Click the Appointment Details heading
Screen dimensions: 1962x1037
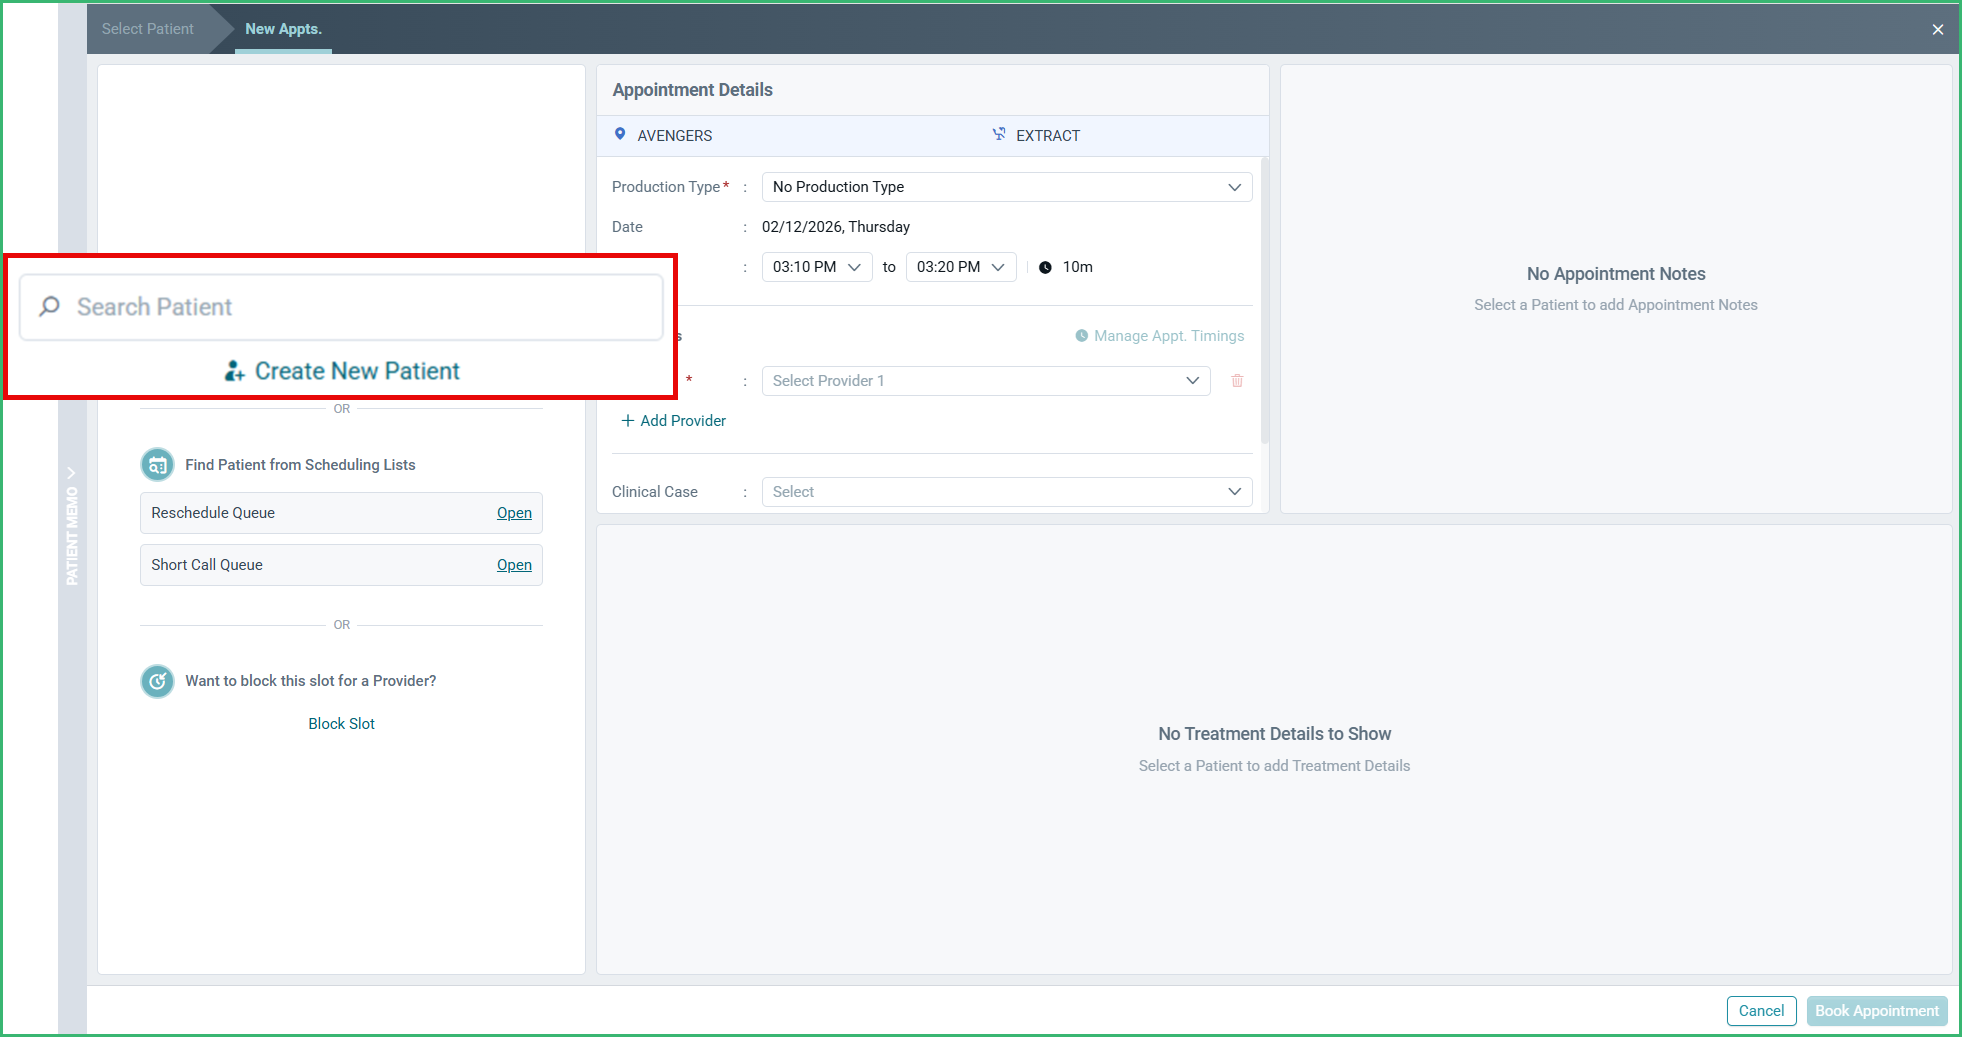click(693, 90)
